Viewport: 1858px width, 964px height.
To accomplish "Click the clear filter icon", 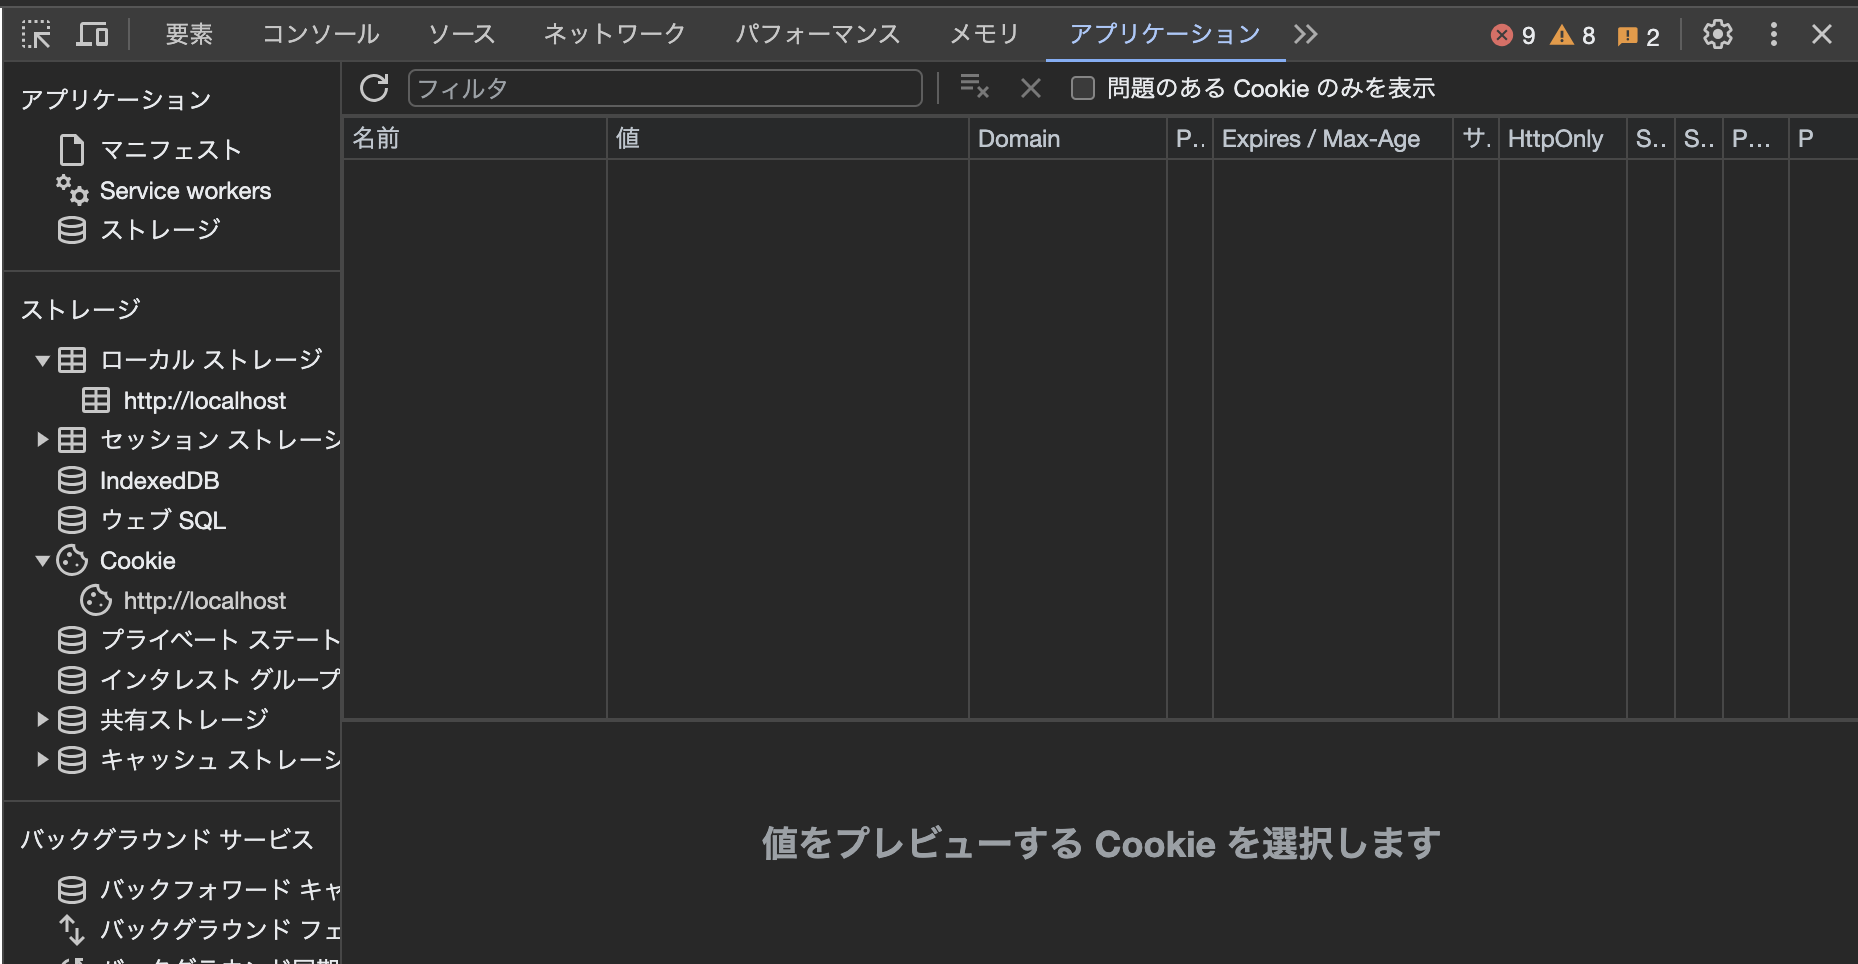I will coord(973,88).
